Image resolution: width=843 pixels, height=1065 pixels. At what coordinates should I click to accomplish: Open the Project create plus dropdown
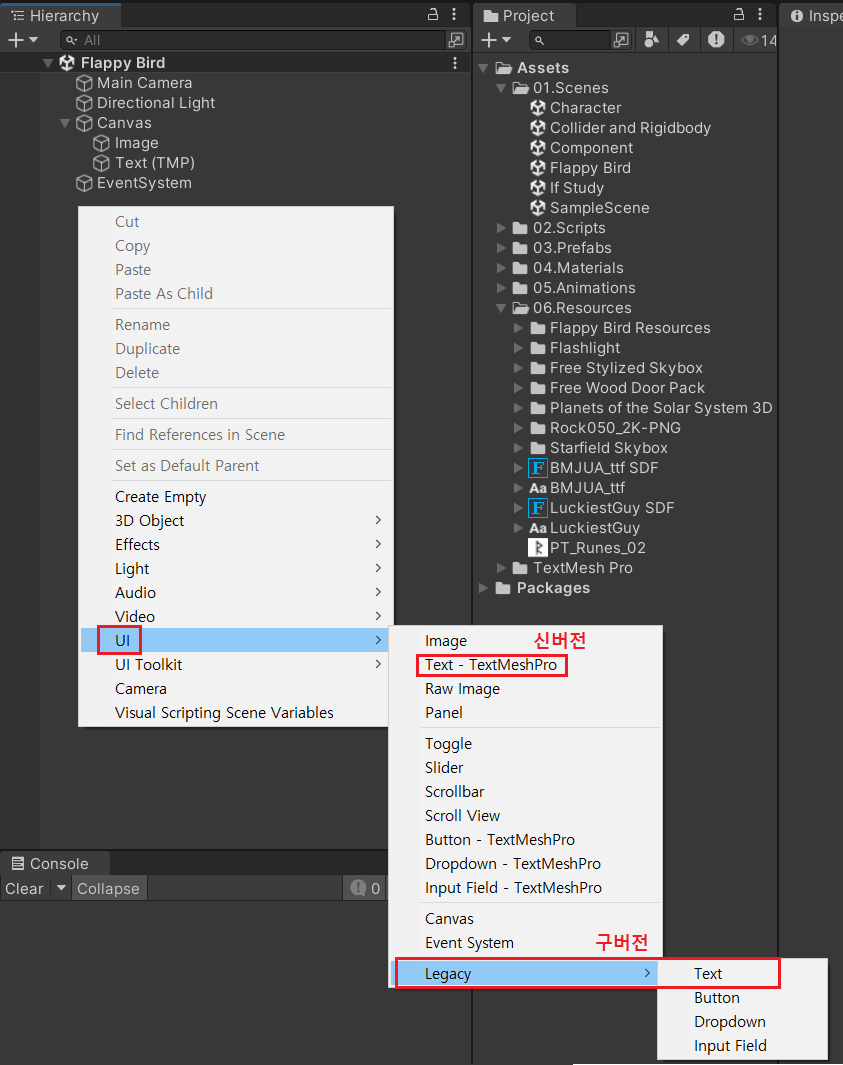pos(496,40)
